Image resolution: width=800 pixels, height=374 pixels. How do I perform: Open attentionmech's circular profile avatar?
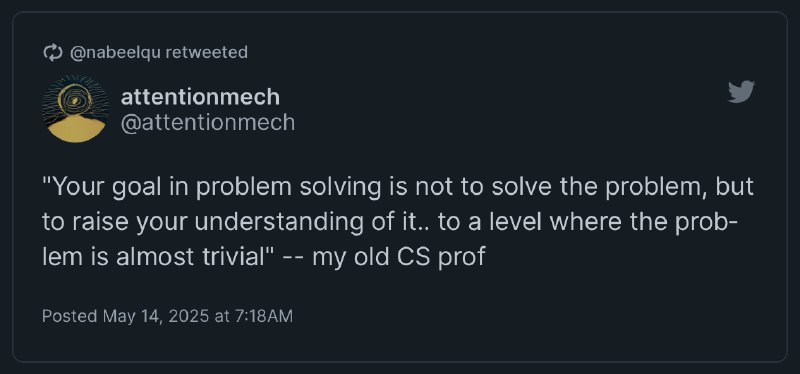click(76, 109)
